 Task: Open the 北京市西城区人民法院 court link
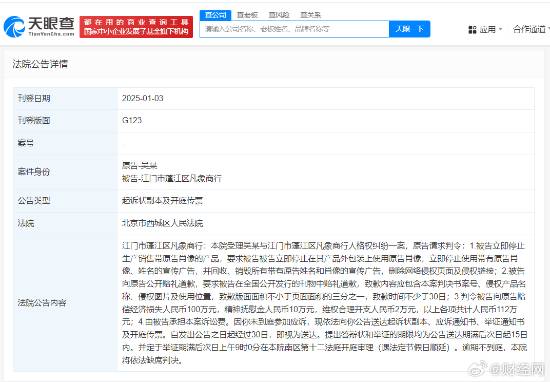[162, 223]
